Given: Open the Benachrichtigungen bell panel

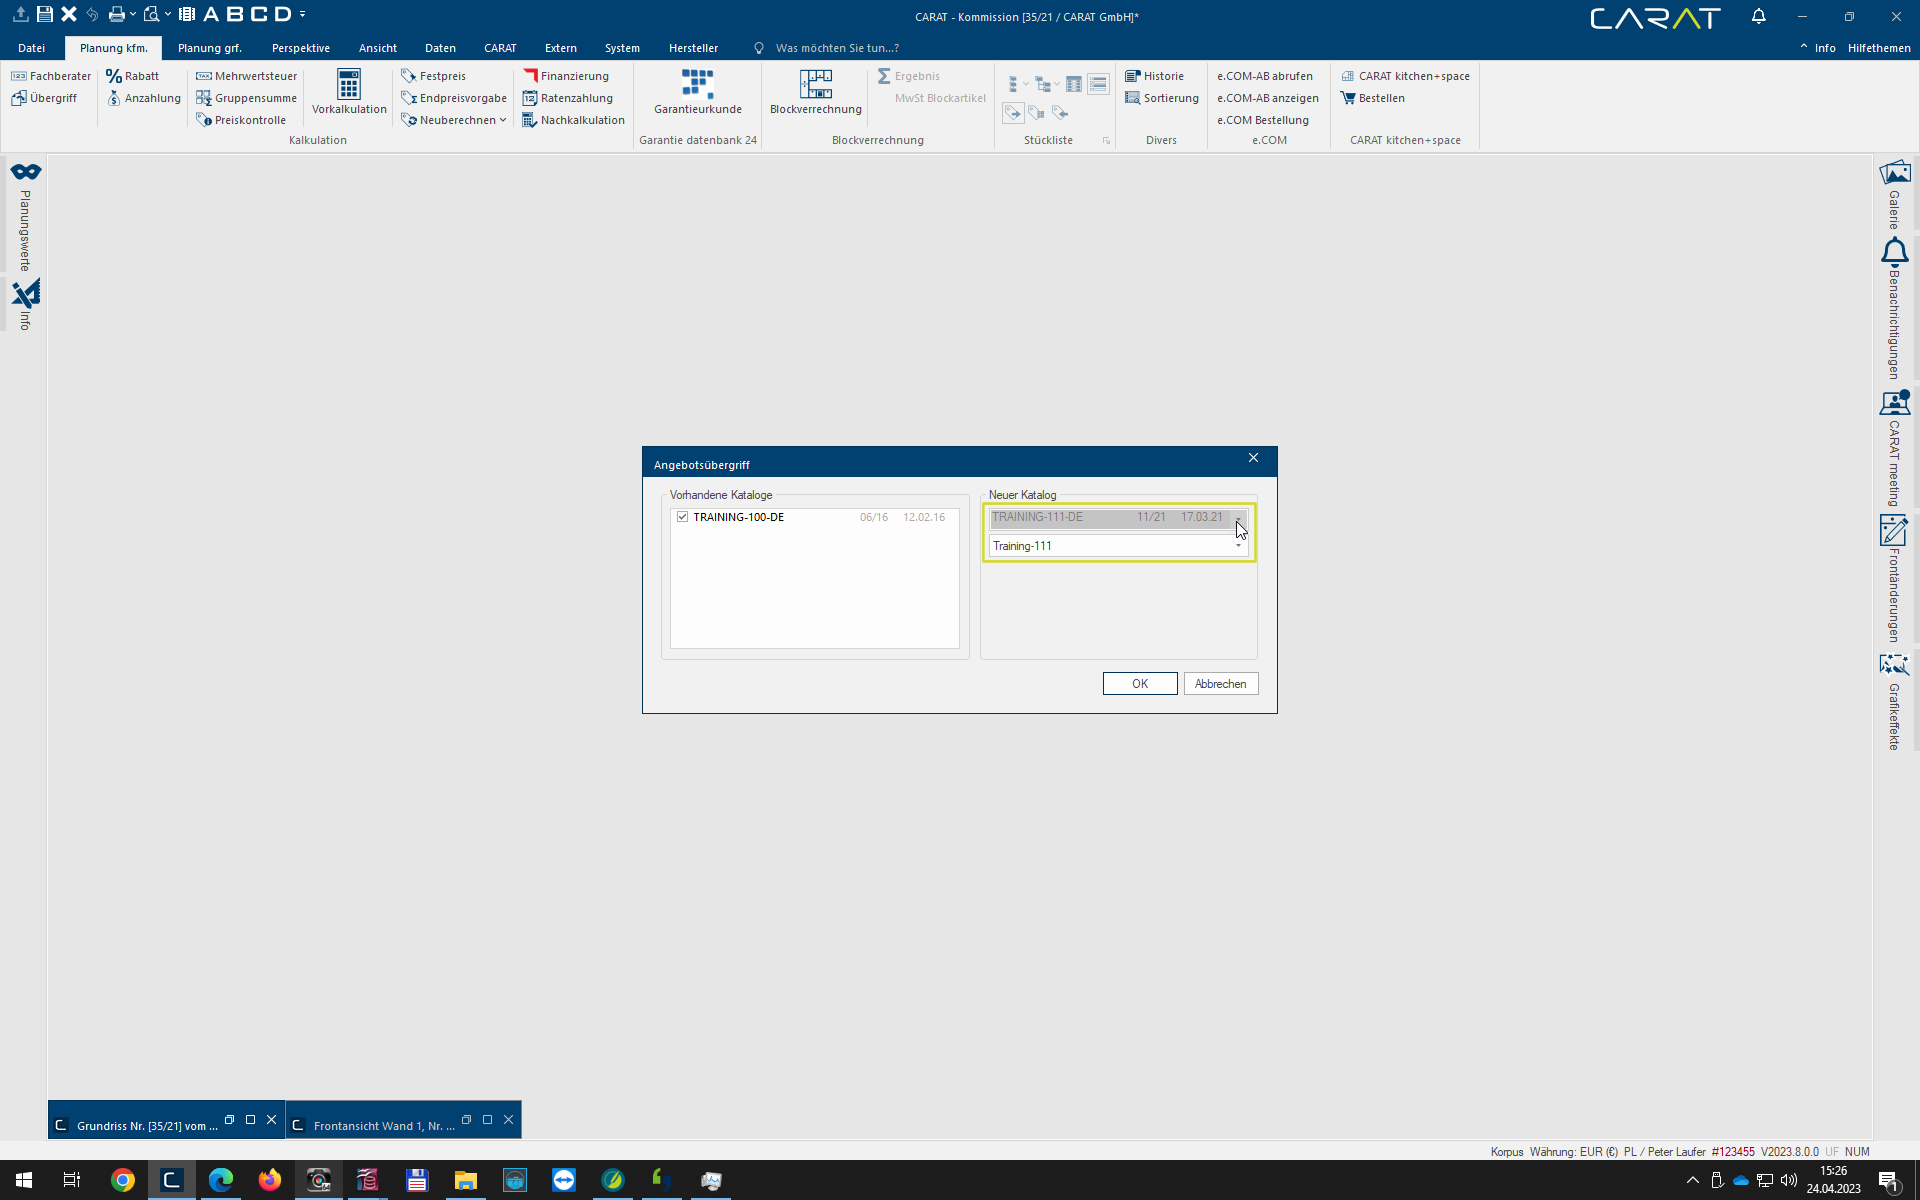Looking at the screenshot, I should 1894,252.
